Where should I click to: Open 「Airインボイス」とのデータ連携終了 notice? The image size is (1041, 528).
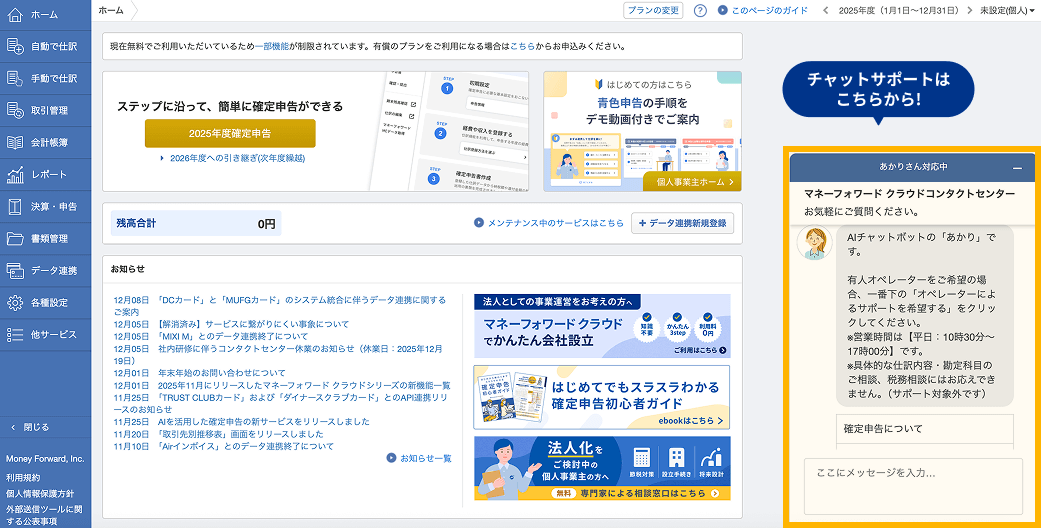tap(246, 446)
